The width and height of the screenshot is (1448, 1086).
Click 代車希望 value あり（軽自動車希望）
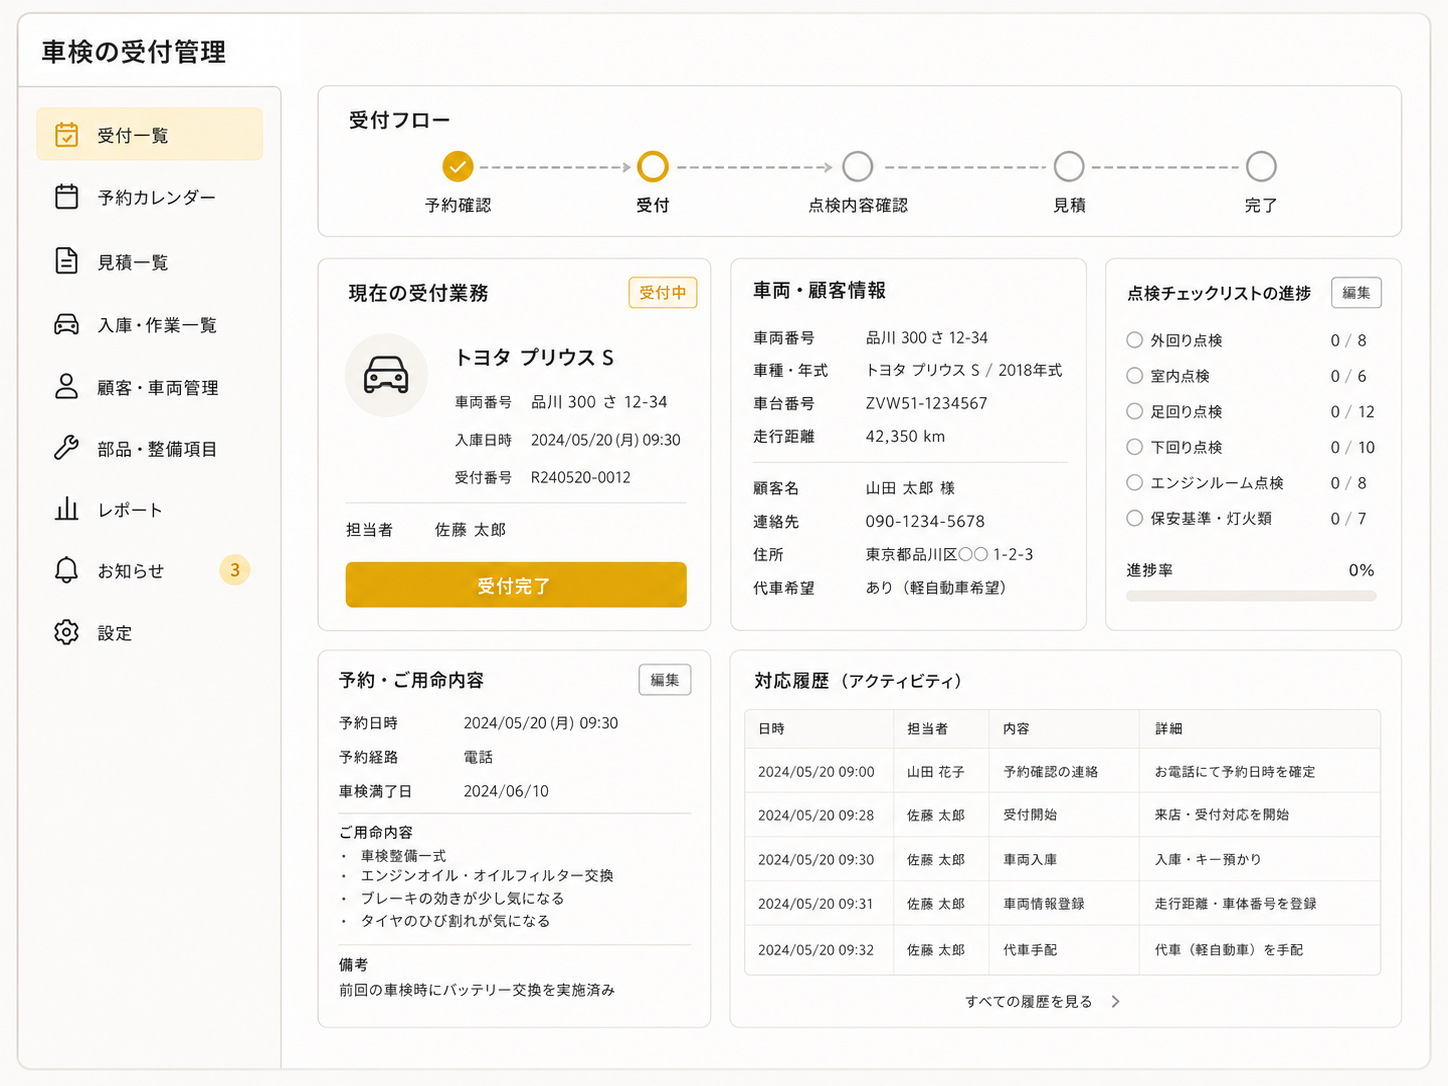point(936,588)
